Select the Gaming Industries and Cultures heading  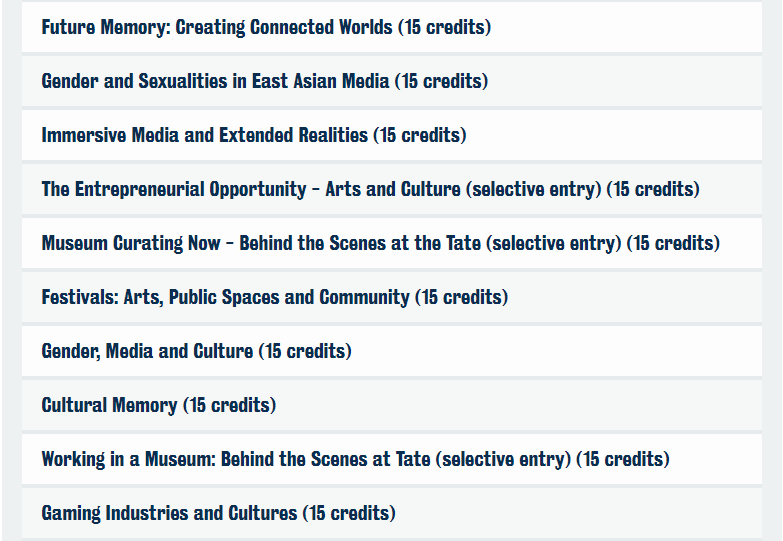218,513
